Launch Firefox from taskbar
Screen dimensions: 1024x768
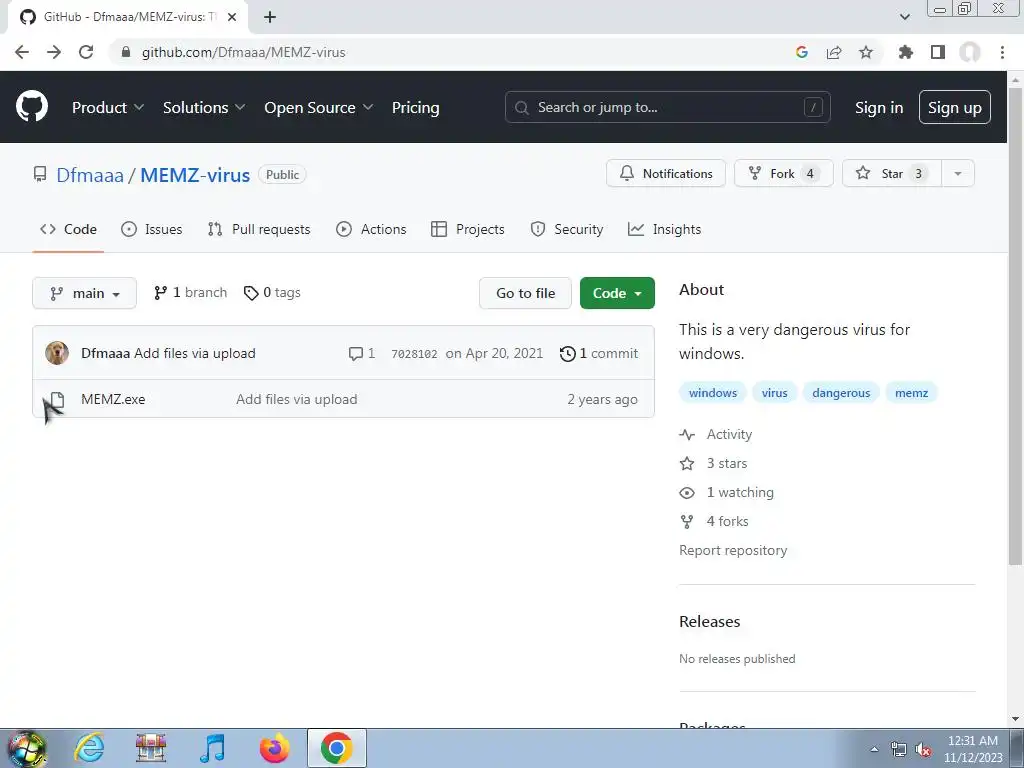(274, 748)
